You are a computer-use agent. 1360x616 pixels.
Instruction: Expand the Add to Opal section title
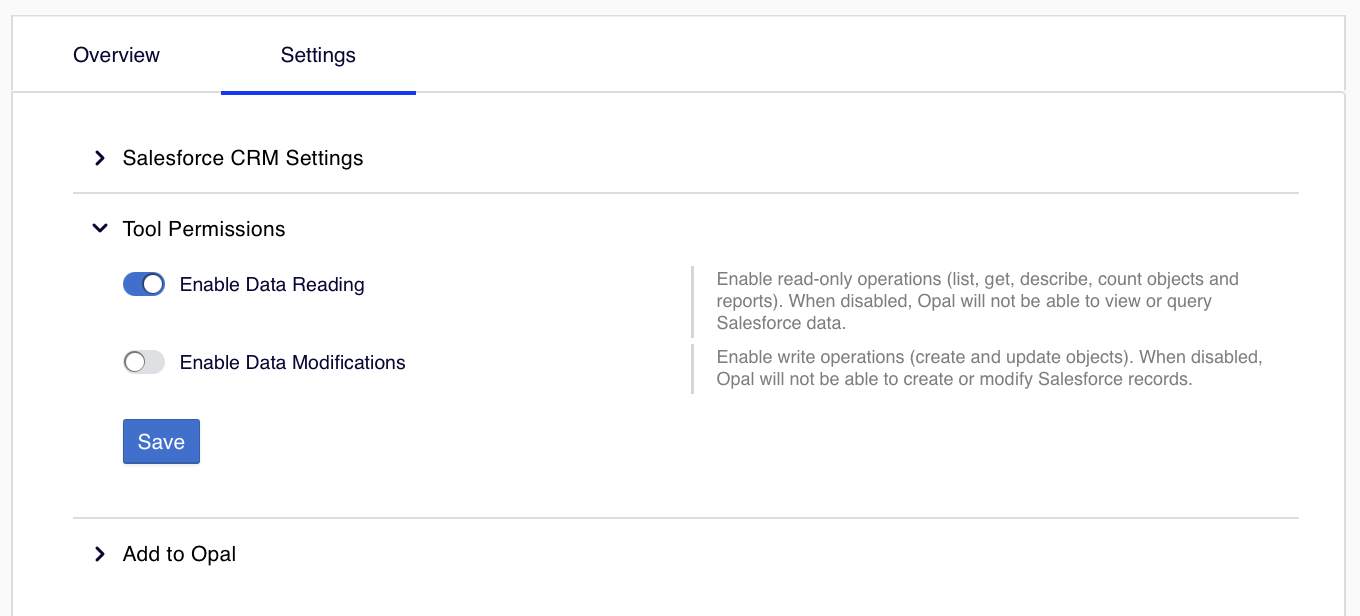179,554
